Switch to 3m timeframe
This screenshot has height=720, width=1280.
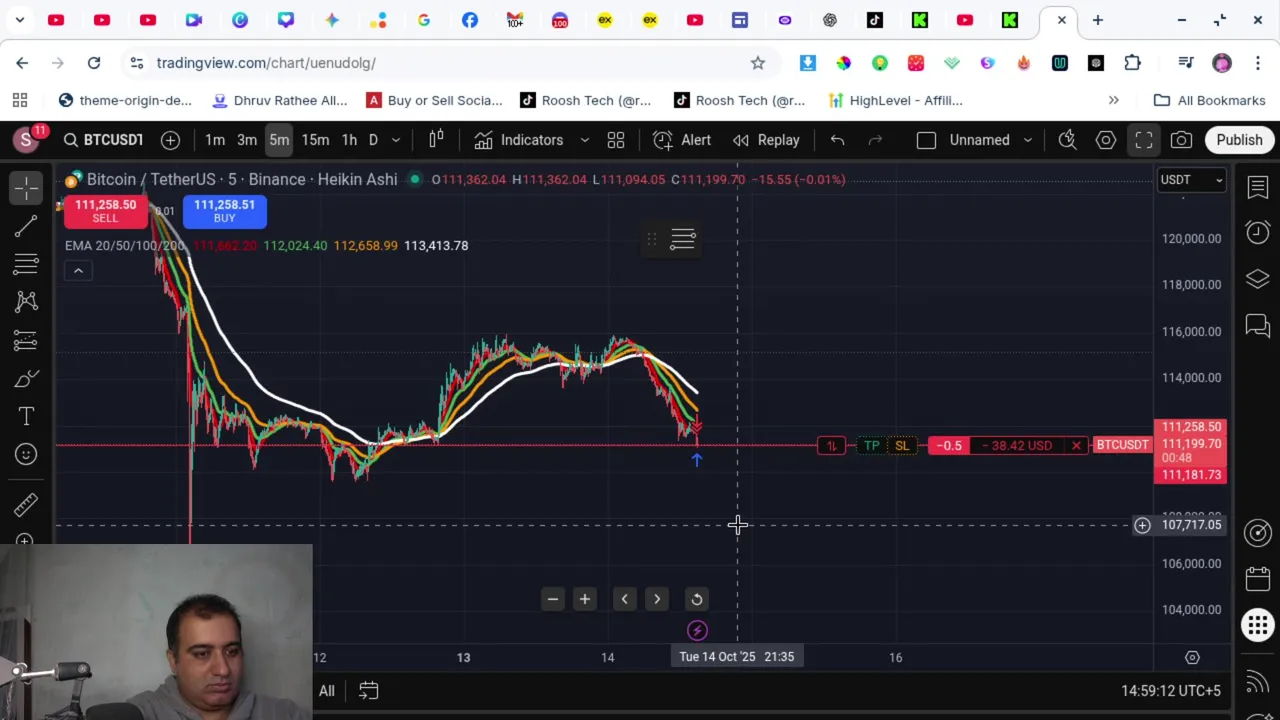[247, 140]
